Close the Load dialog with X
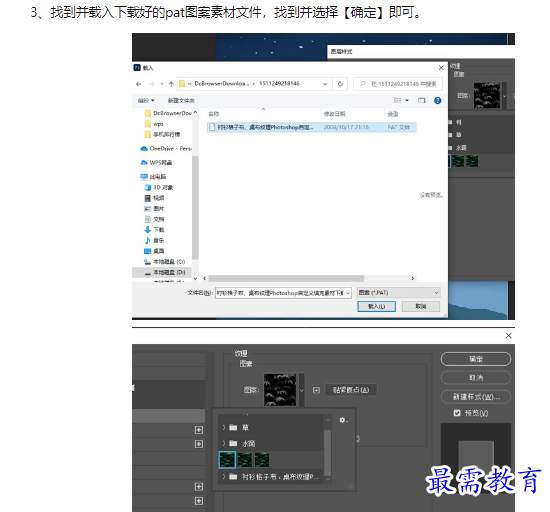The height and width of the screenshot is (512, 550). 441,68
